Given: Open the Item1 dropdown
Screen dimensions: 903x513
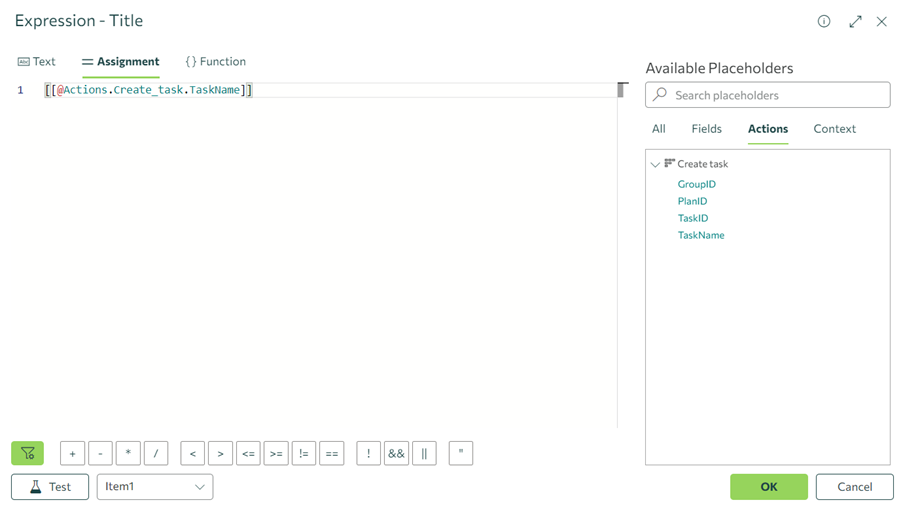Looking at the screenshot, I should point(155,487).
